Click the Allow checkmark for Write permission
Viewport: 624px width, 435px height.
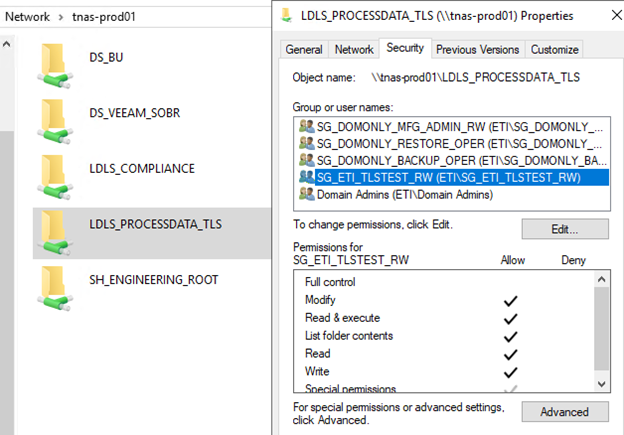click(510, 372)
